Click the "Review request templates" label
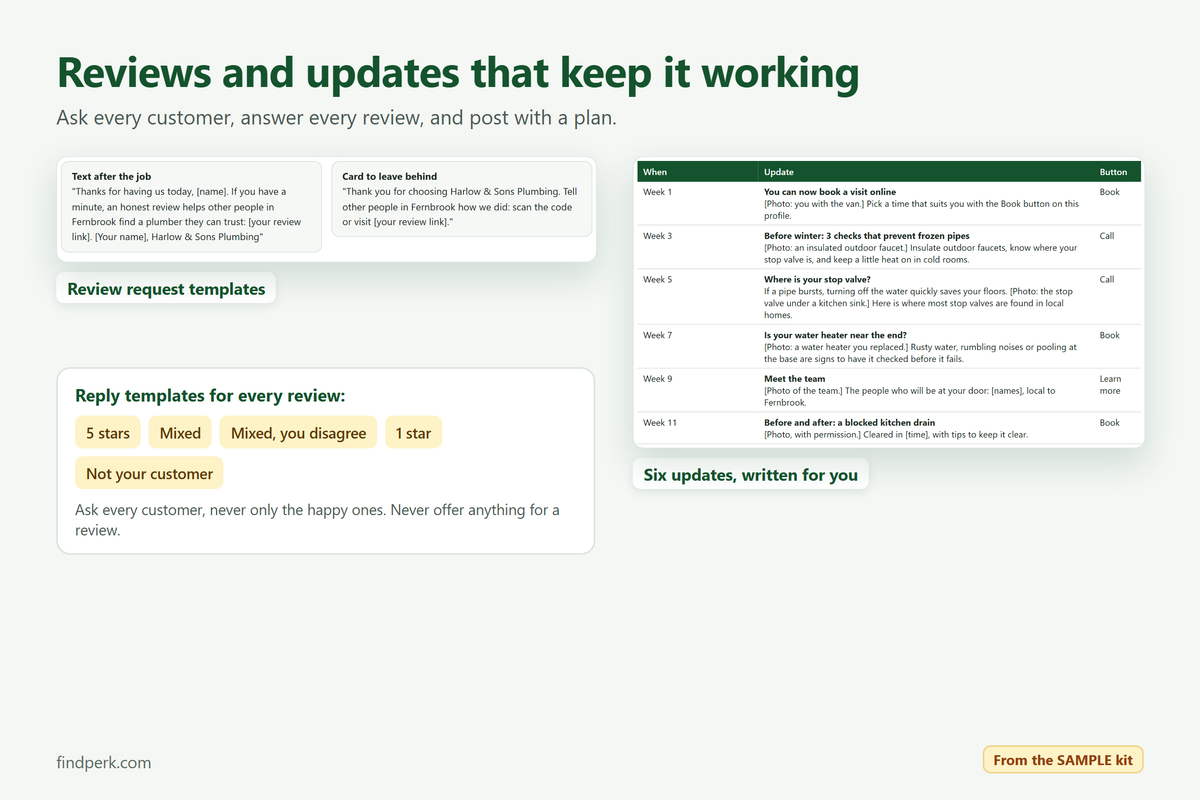 [166, 289]
